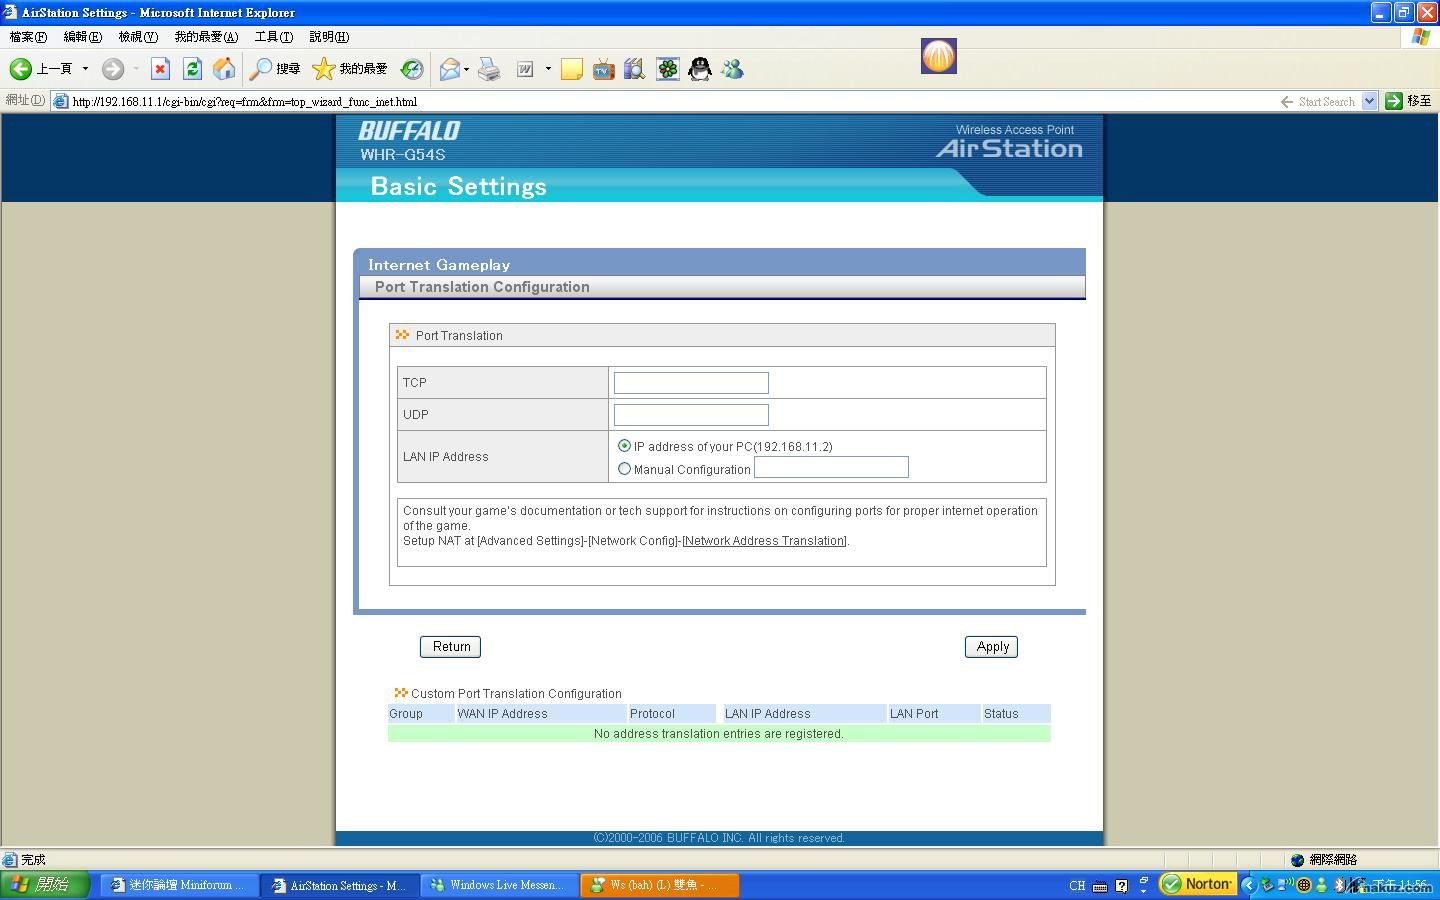This screenshot has height=900, width=1440.
Task: Open the Windows 開始 Start button
Action: [x=45, y=885]
